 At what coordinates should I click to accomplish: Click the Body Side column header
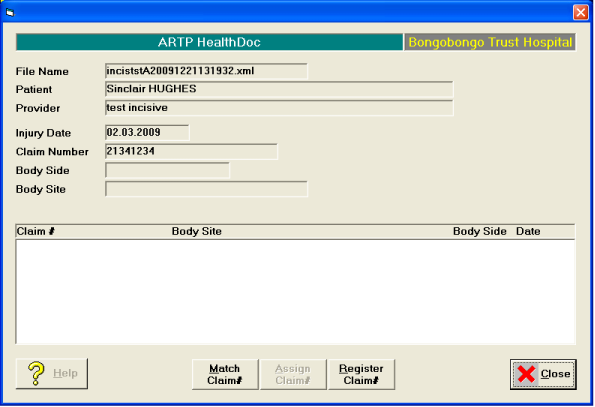480,231
